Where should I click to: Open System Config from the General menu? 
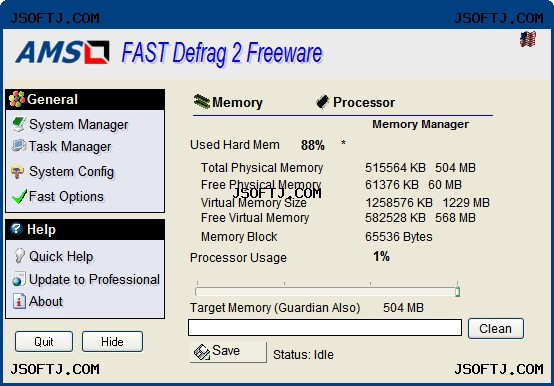[63, 171]
